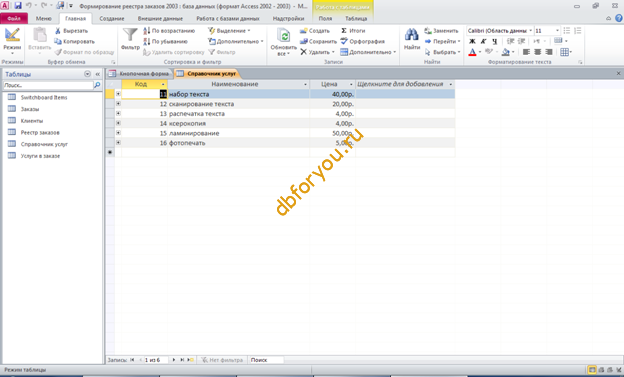Toggle italic (К) formatting
624x377 pixels.
tap(483, 41)
